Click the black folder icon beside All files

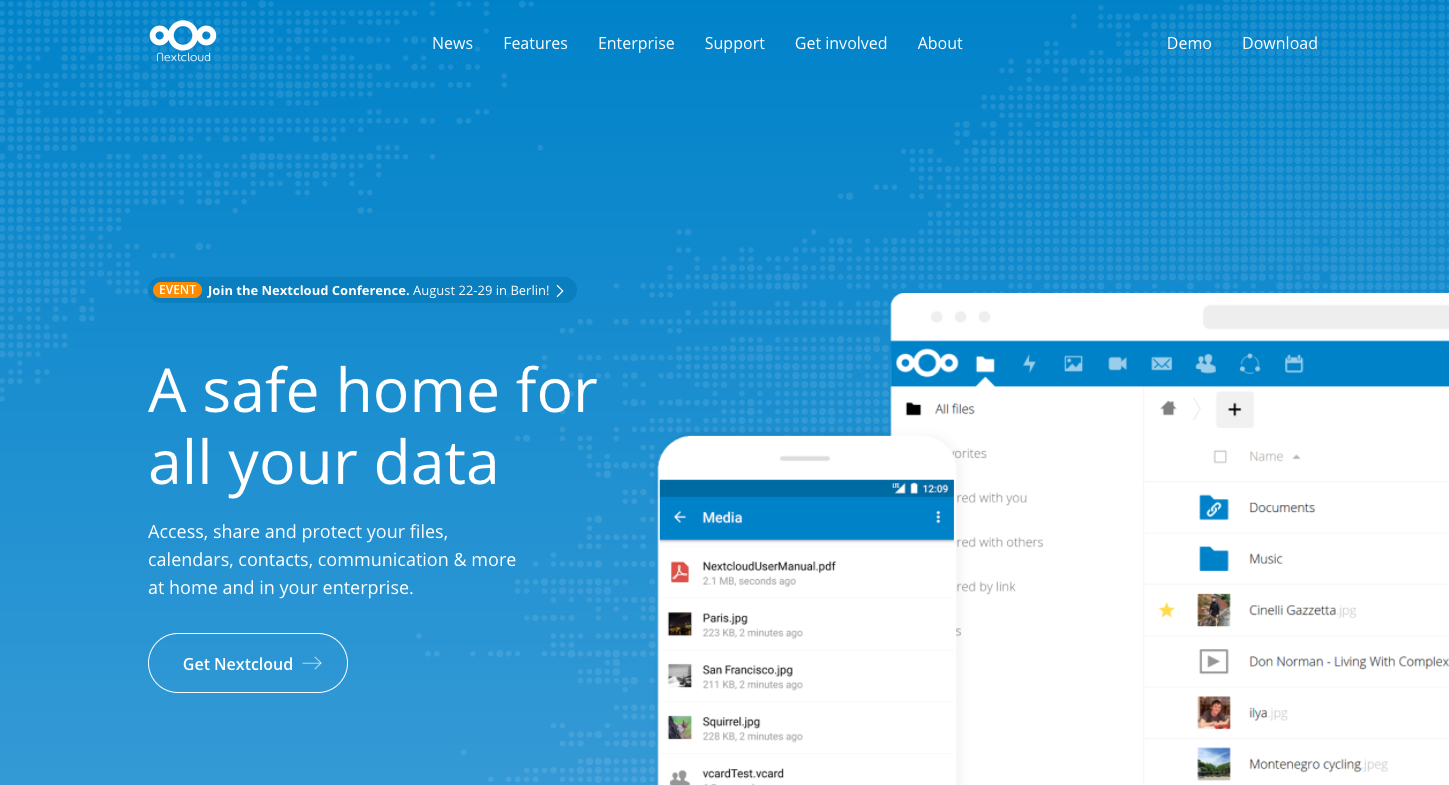[913, 409]
